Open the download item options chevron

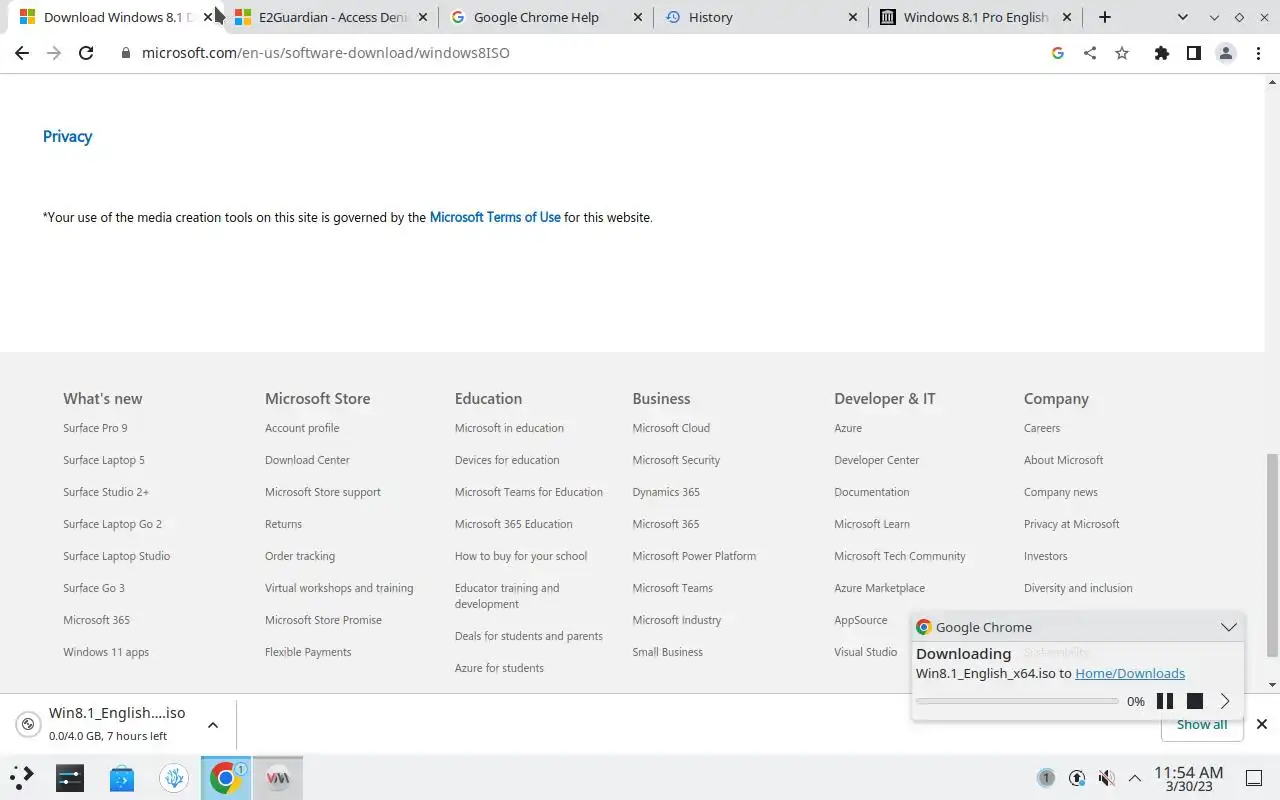[213, 724]
